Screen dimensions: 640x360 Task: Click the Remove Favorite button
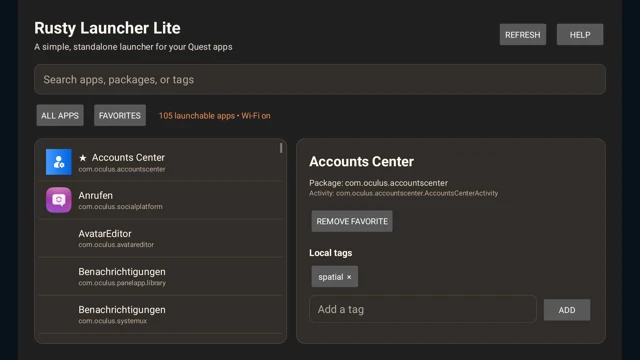tap(352, 221)
